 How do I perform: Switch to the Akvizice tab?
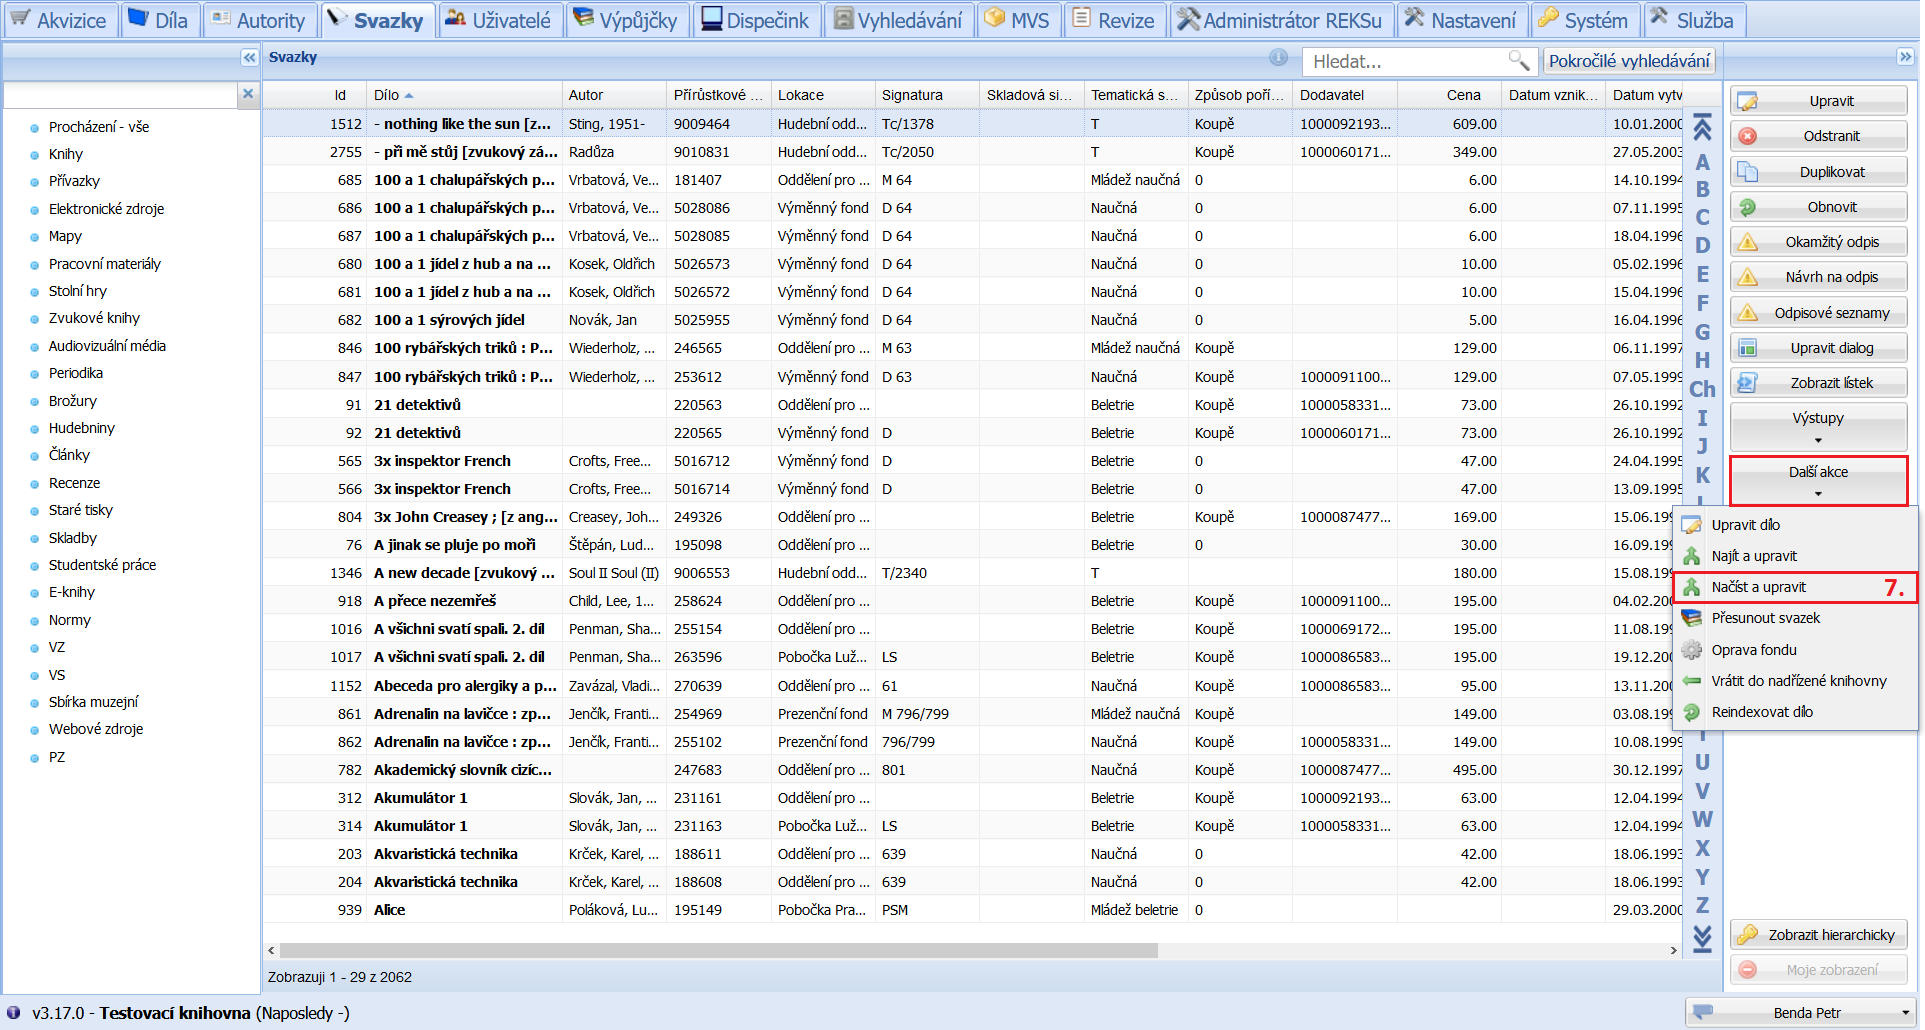click(x=59, y=20)
